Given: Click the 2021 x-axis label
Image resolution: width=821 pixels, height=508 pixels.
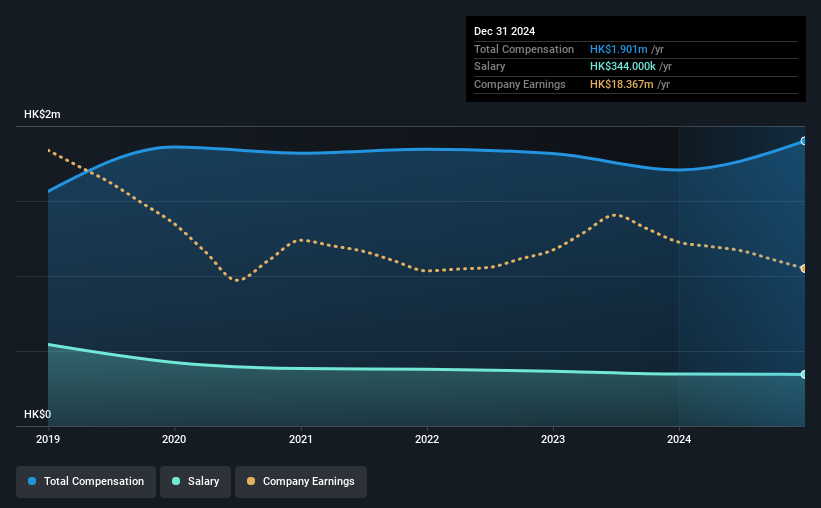Looking at the screenshot, I should pos(301,439).
